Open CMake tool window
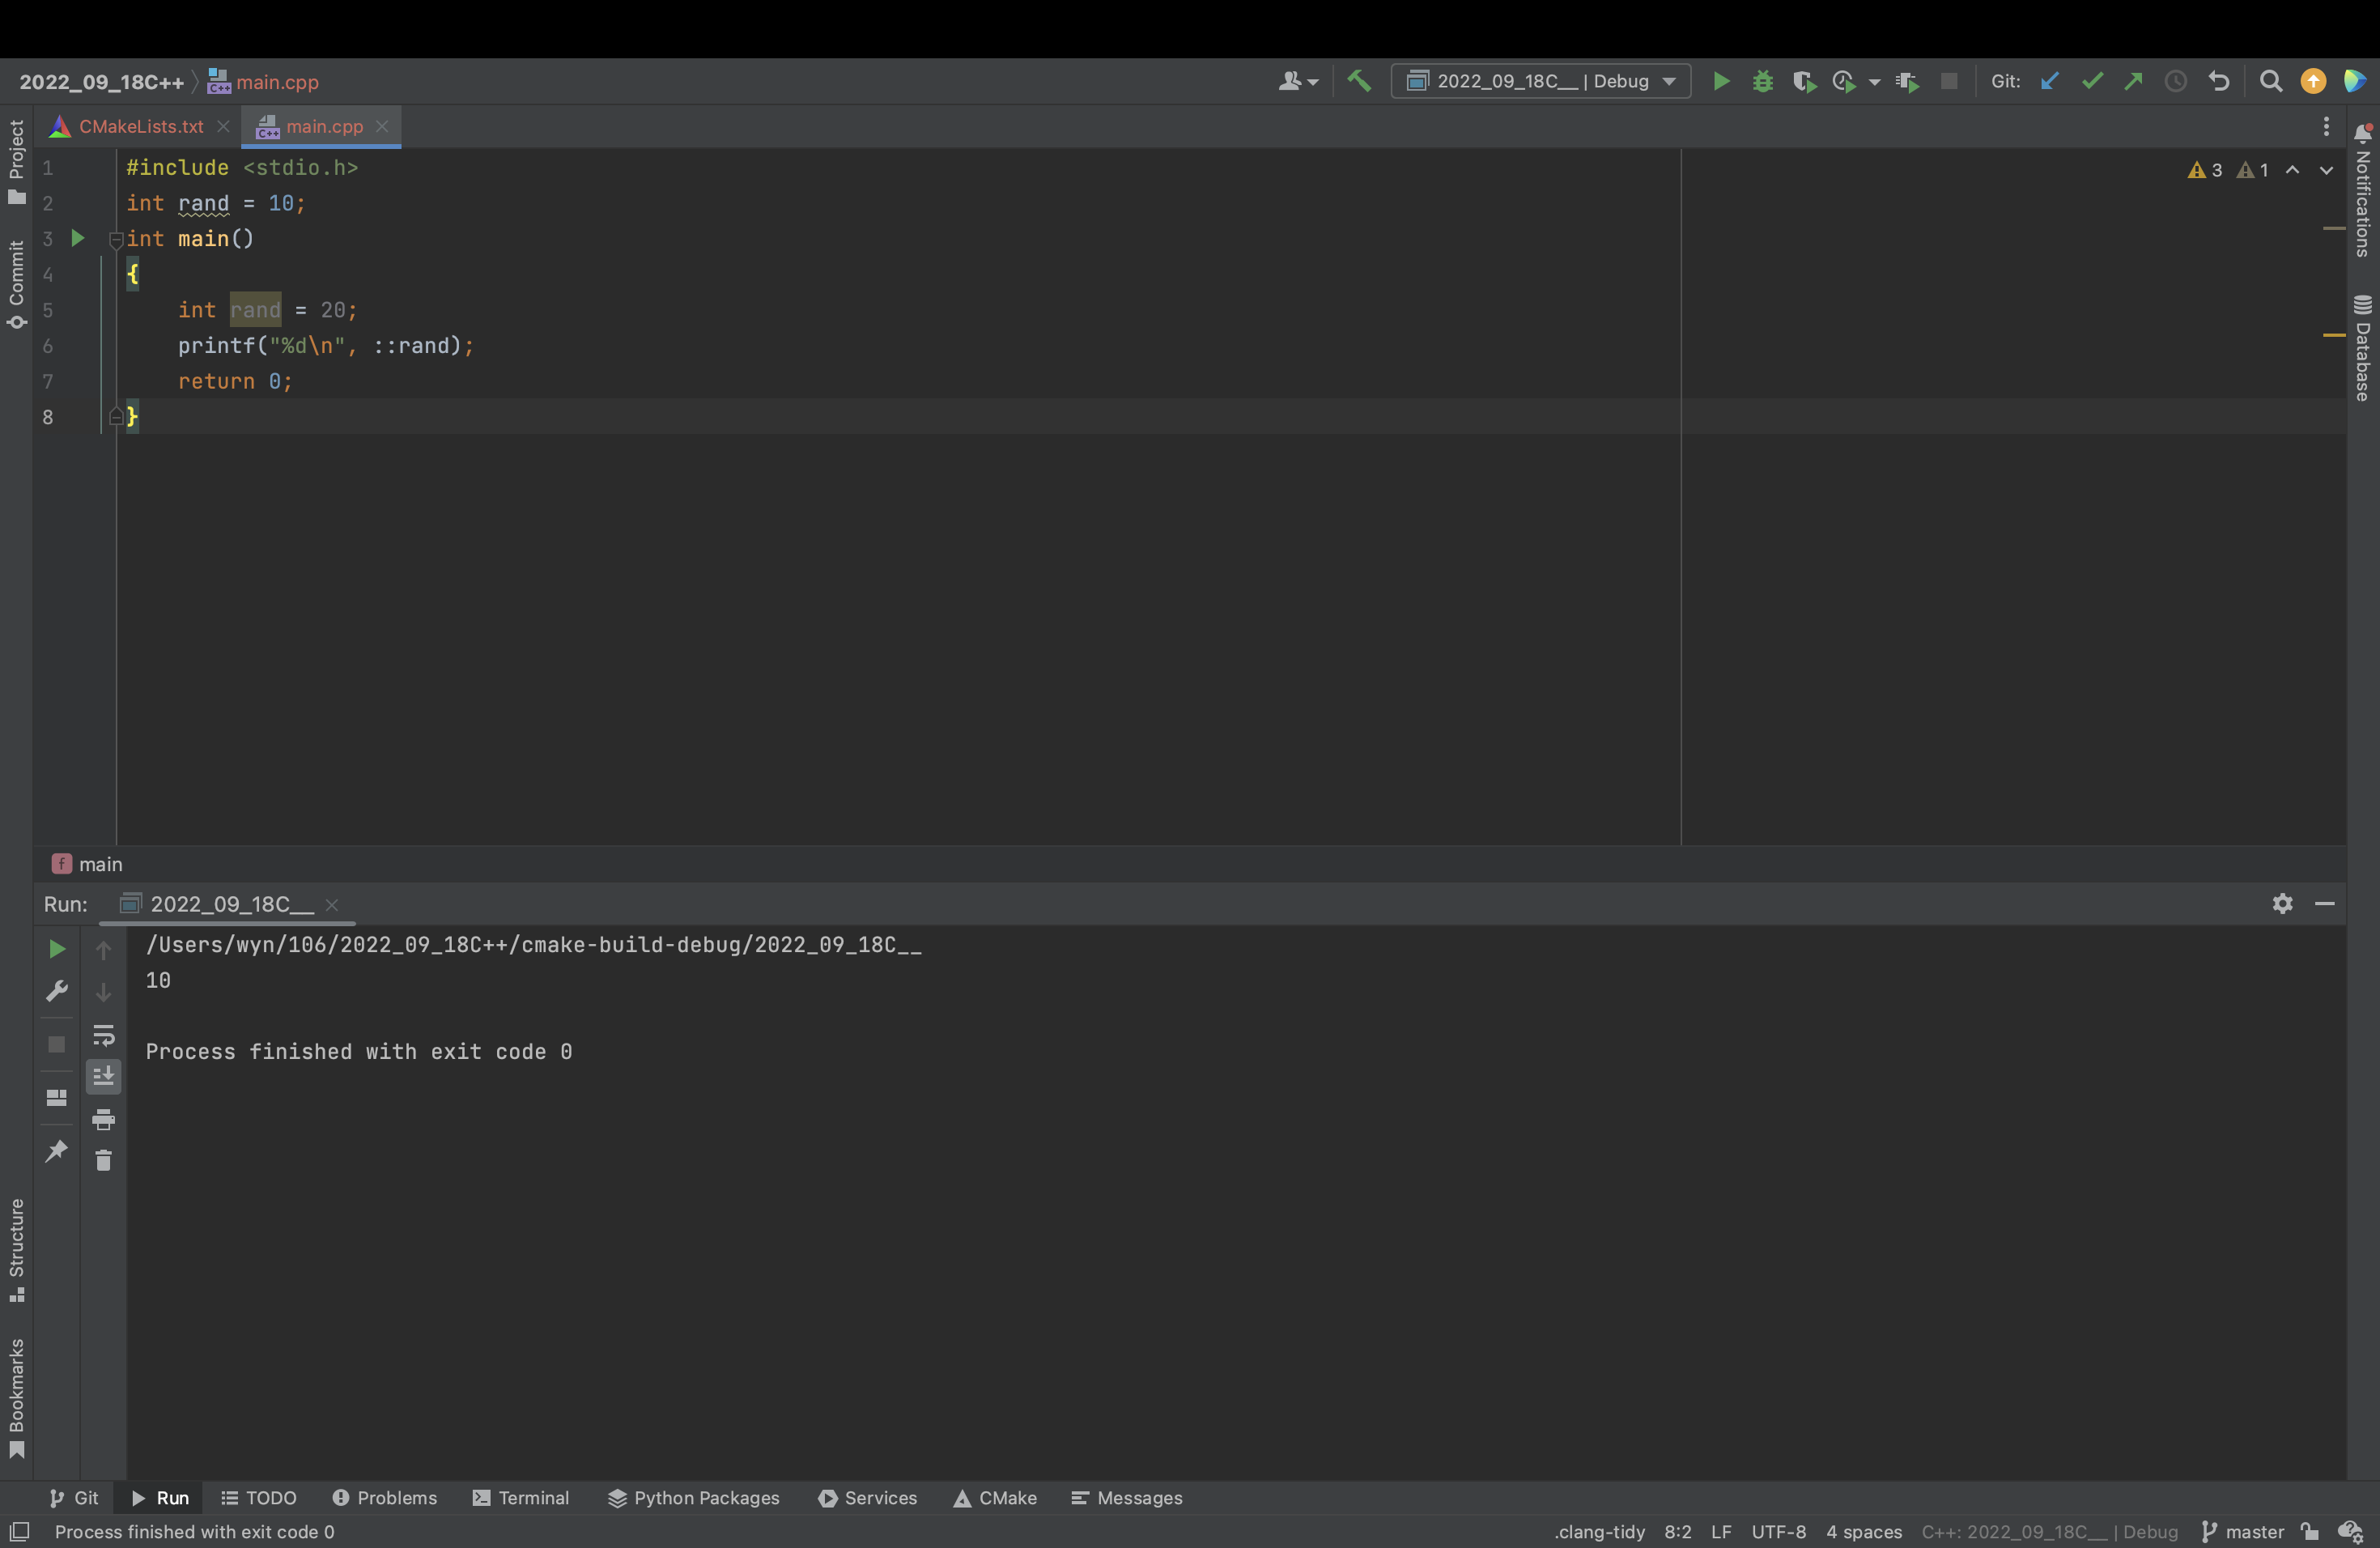The height and width of the screenshot is (1548, 2380). click(x=995, y=1497)
